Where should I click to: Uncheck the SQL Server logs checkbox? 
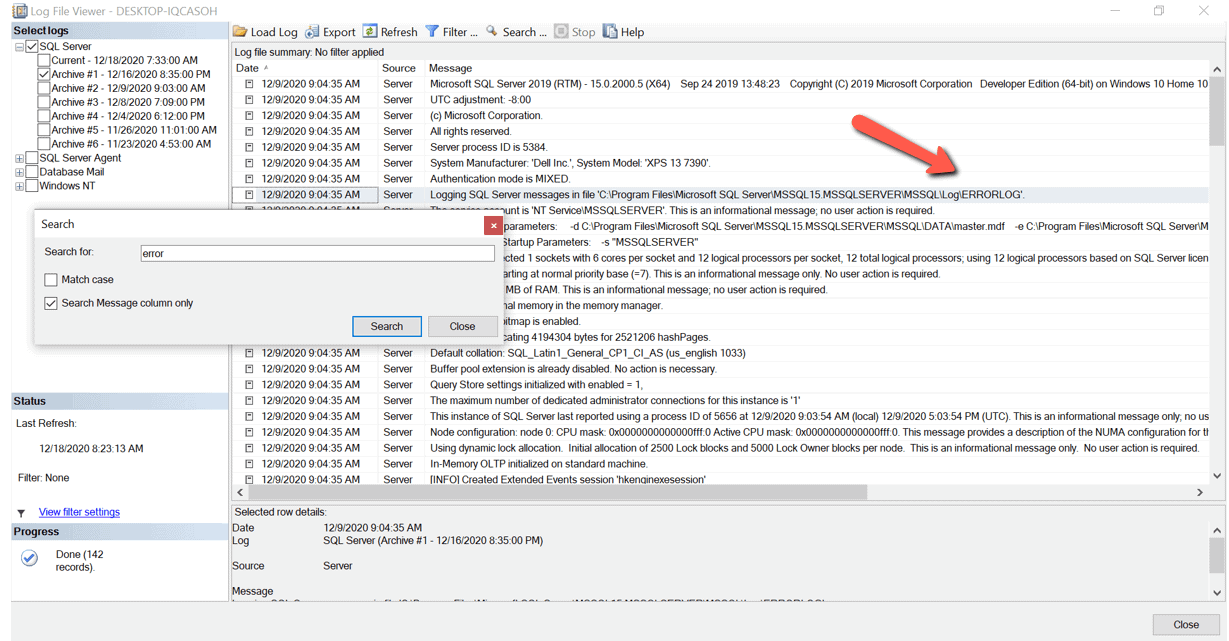click(x=32, y=46)
